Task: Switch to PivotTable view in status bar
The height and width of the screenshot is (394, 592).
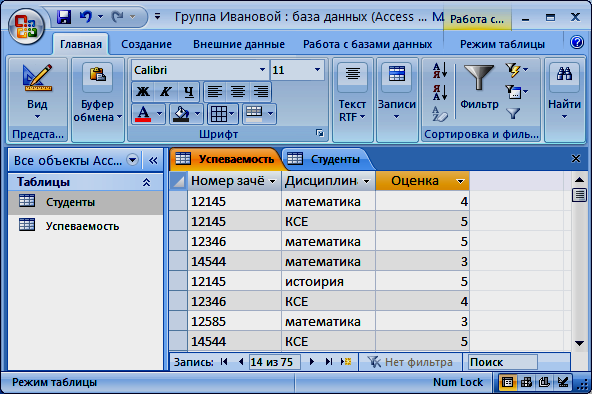Action: [x=526, y=382]
